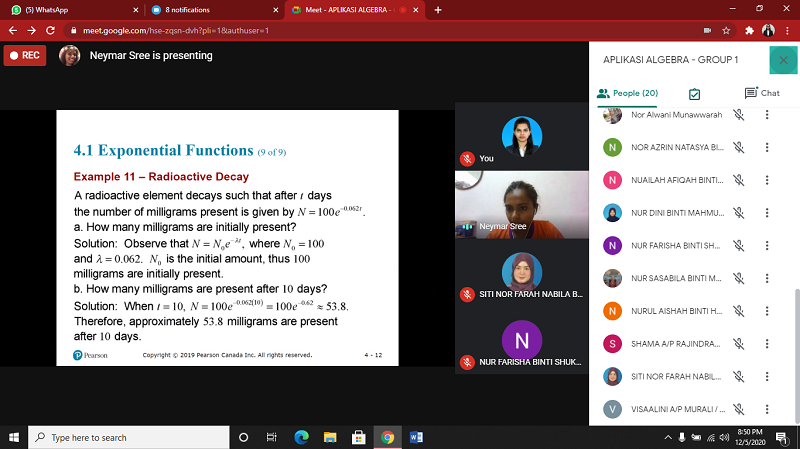Image resolution: width=800 pixels, height=449 pixels.
Task: Open more options for NUR DINI BINTI MAHMU
Action: pos(767,213)
